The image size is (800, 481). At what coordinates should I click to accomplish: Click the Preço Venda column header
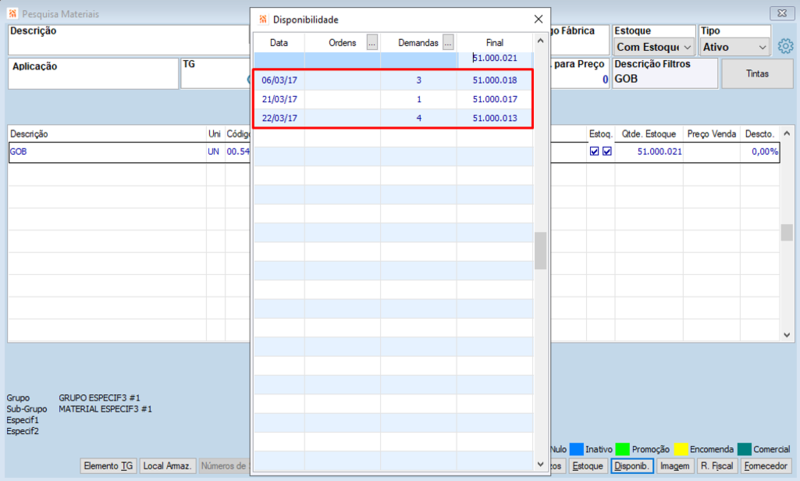click(711, 134)
